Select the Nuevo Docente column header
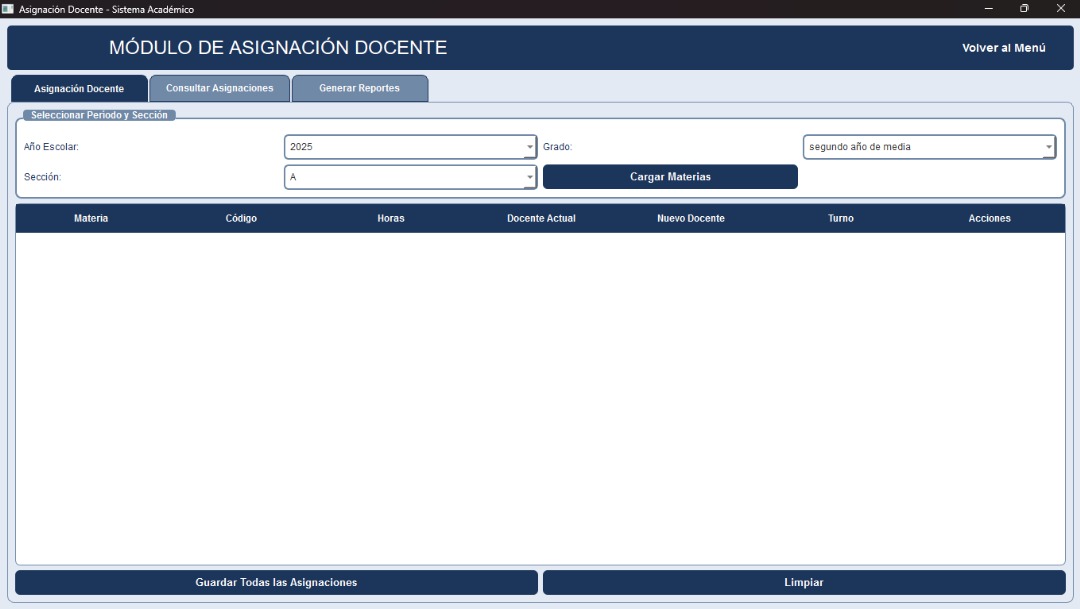This screenshot has height=609, width=1080. pos(691,218)
